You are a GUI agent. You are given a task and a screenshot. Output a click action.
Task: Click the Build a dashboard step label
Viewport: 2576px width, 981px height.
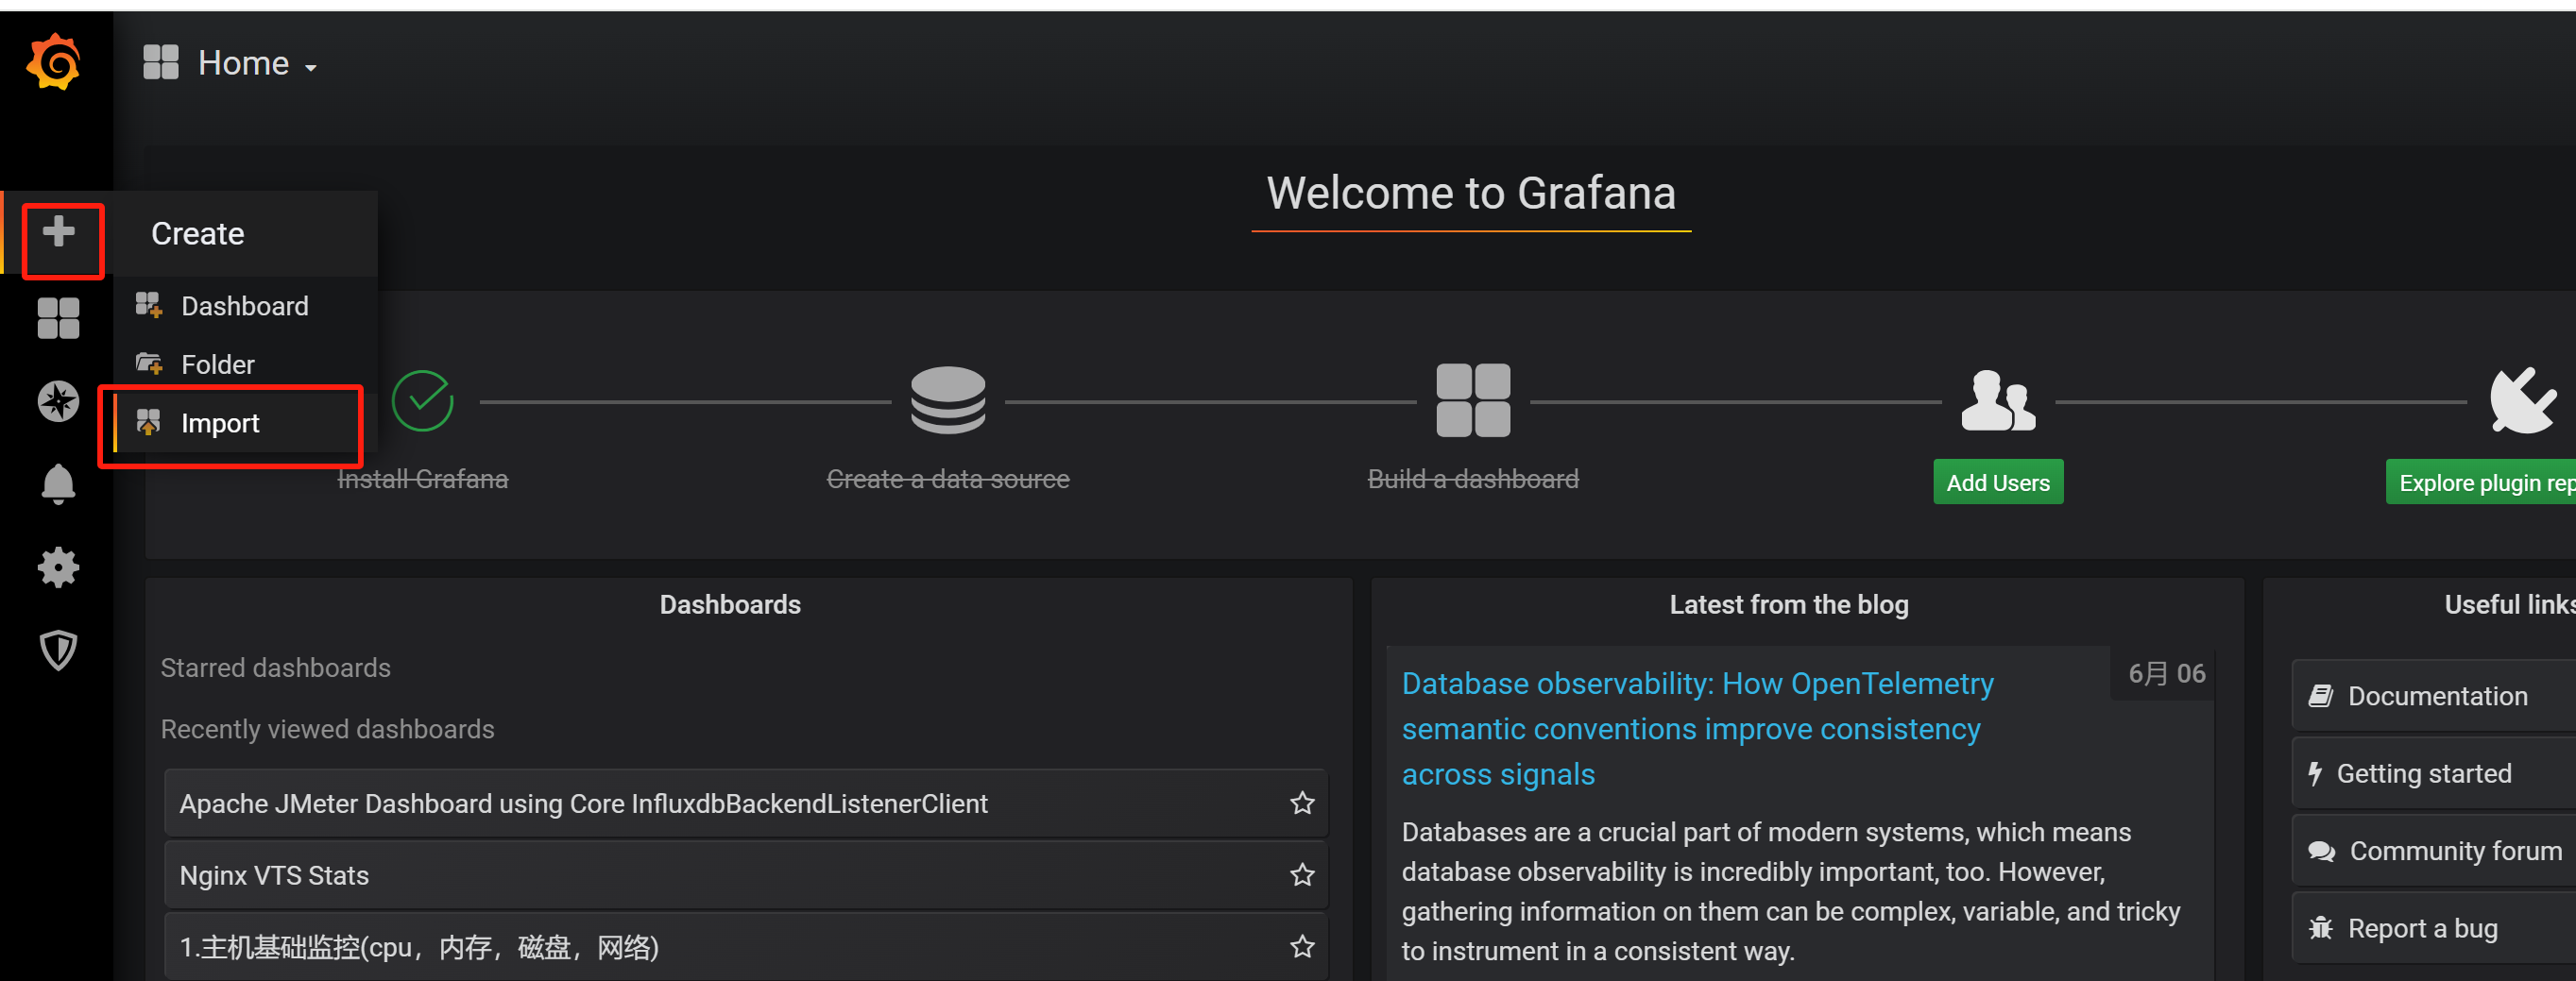(1473, 480)
